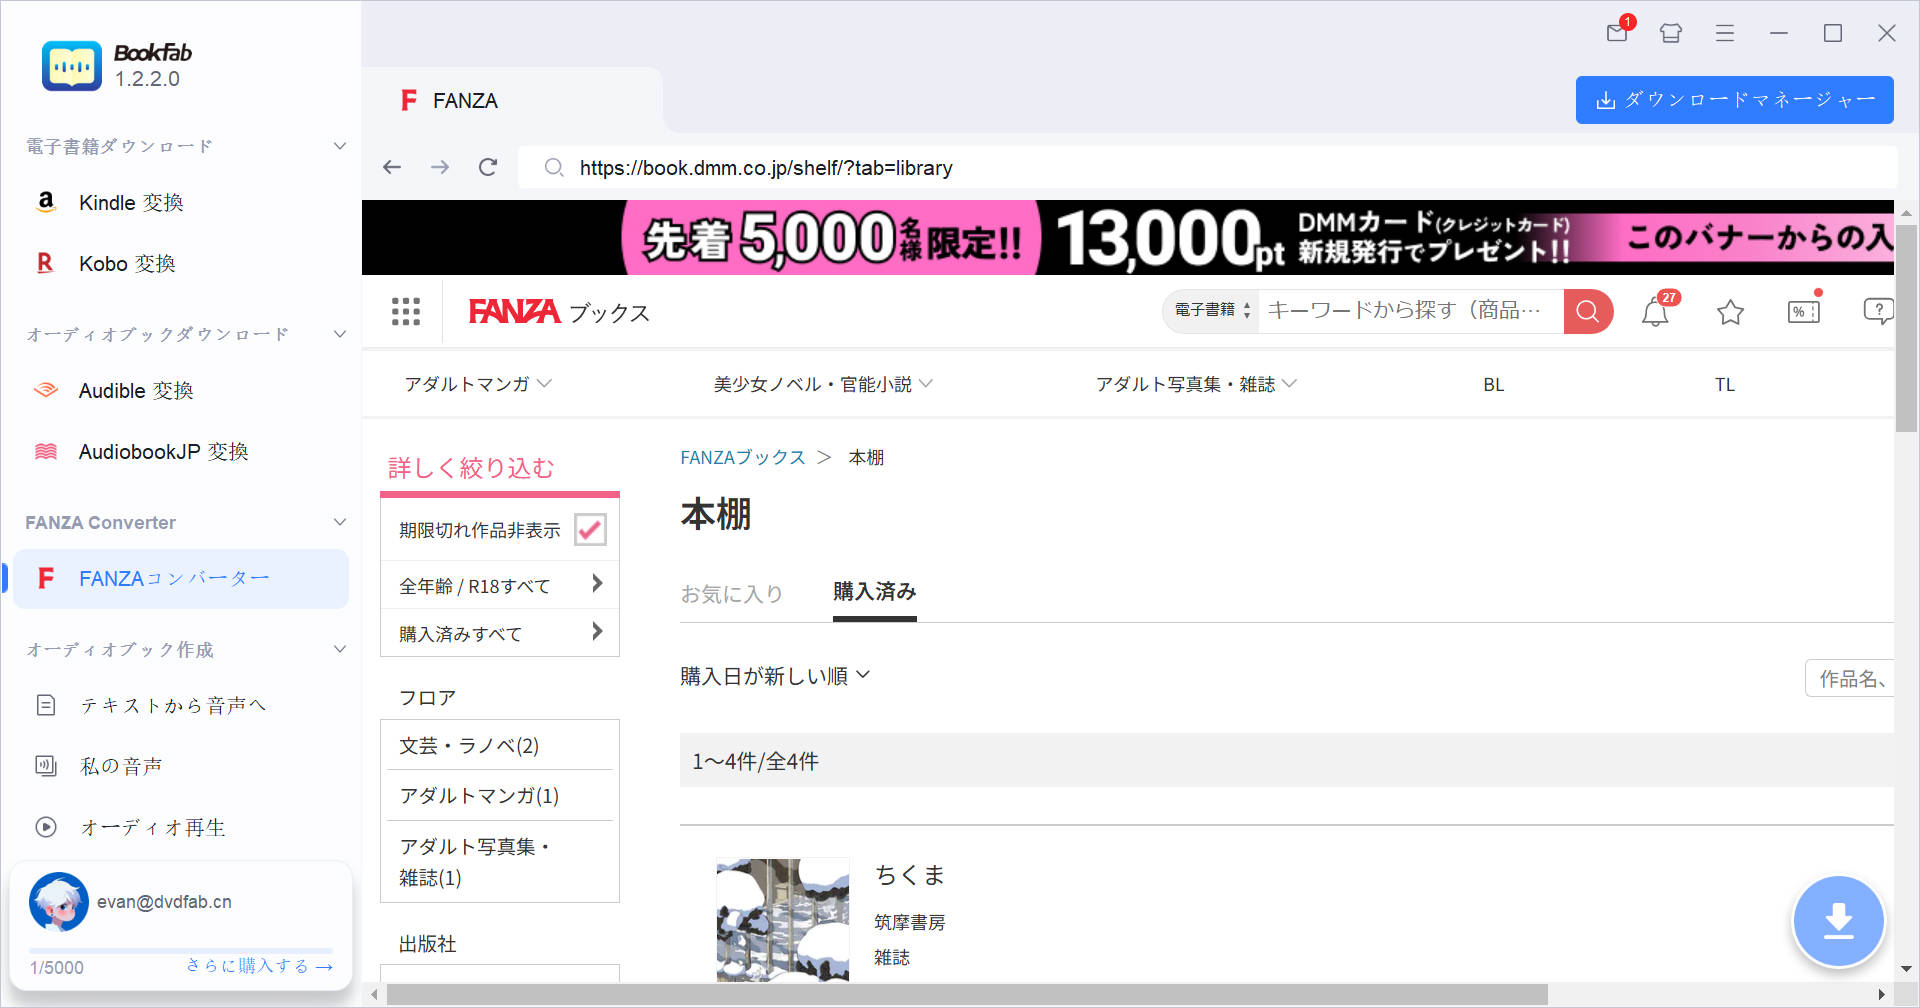Select the Kobo 変換 converter

tap(128, 263)
